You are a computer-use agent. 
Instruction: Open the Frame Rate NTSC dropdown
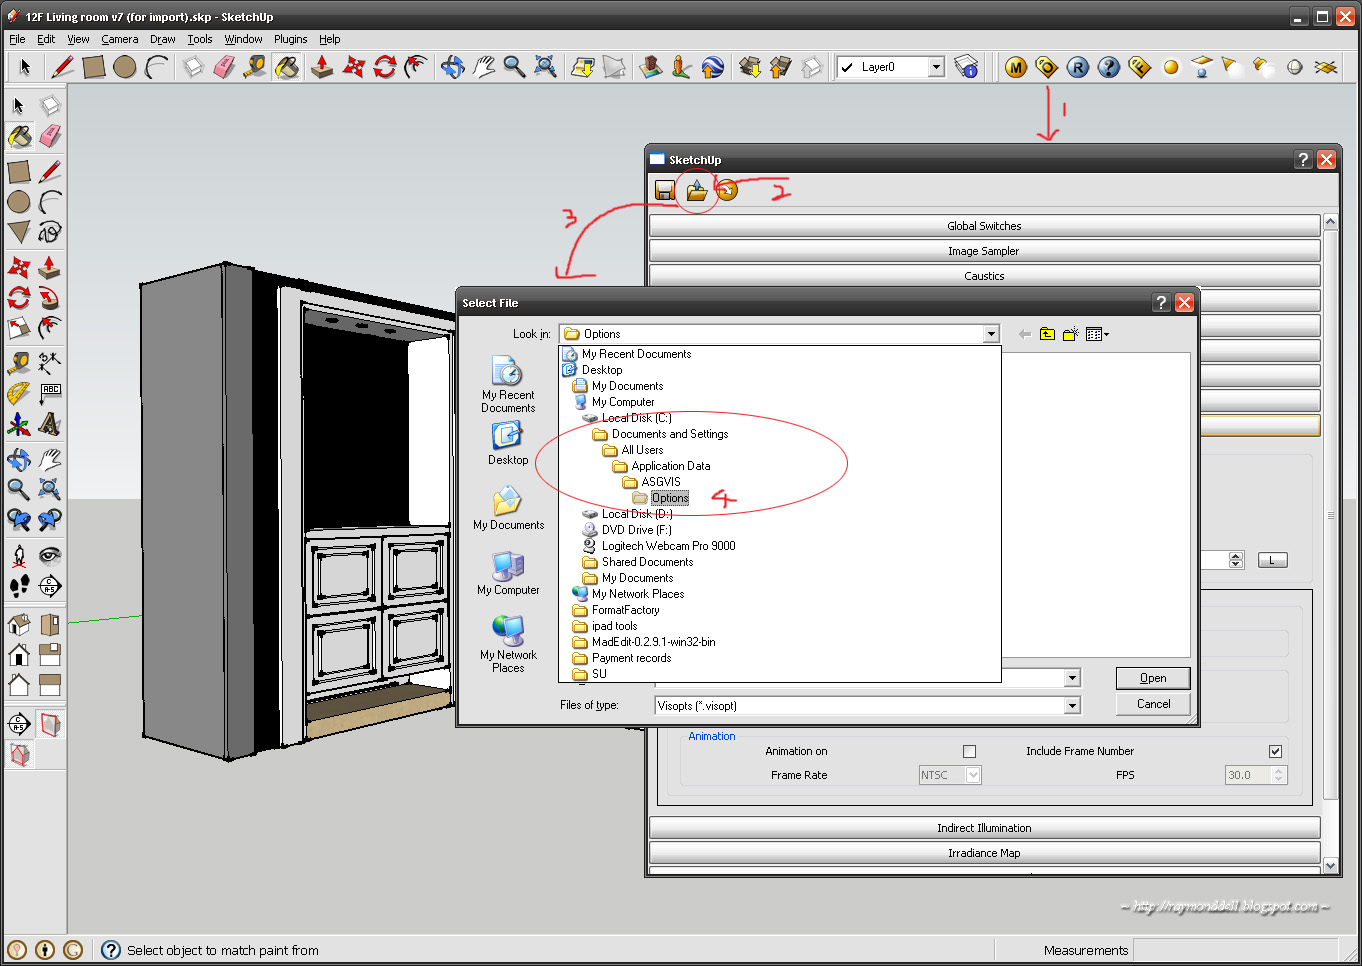[974, 775]
